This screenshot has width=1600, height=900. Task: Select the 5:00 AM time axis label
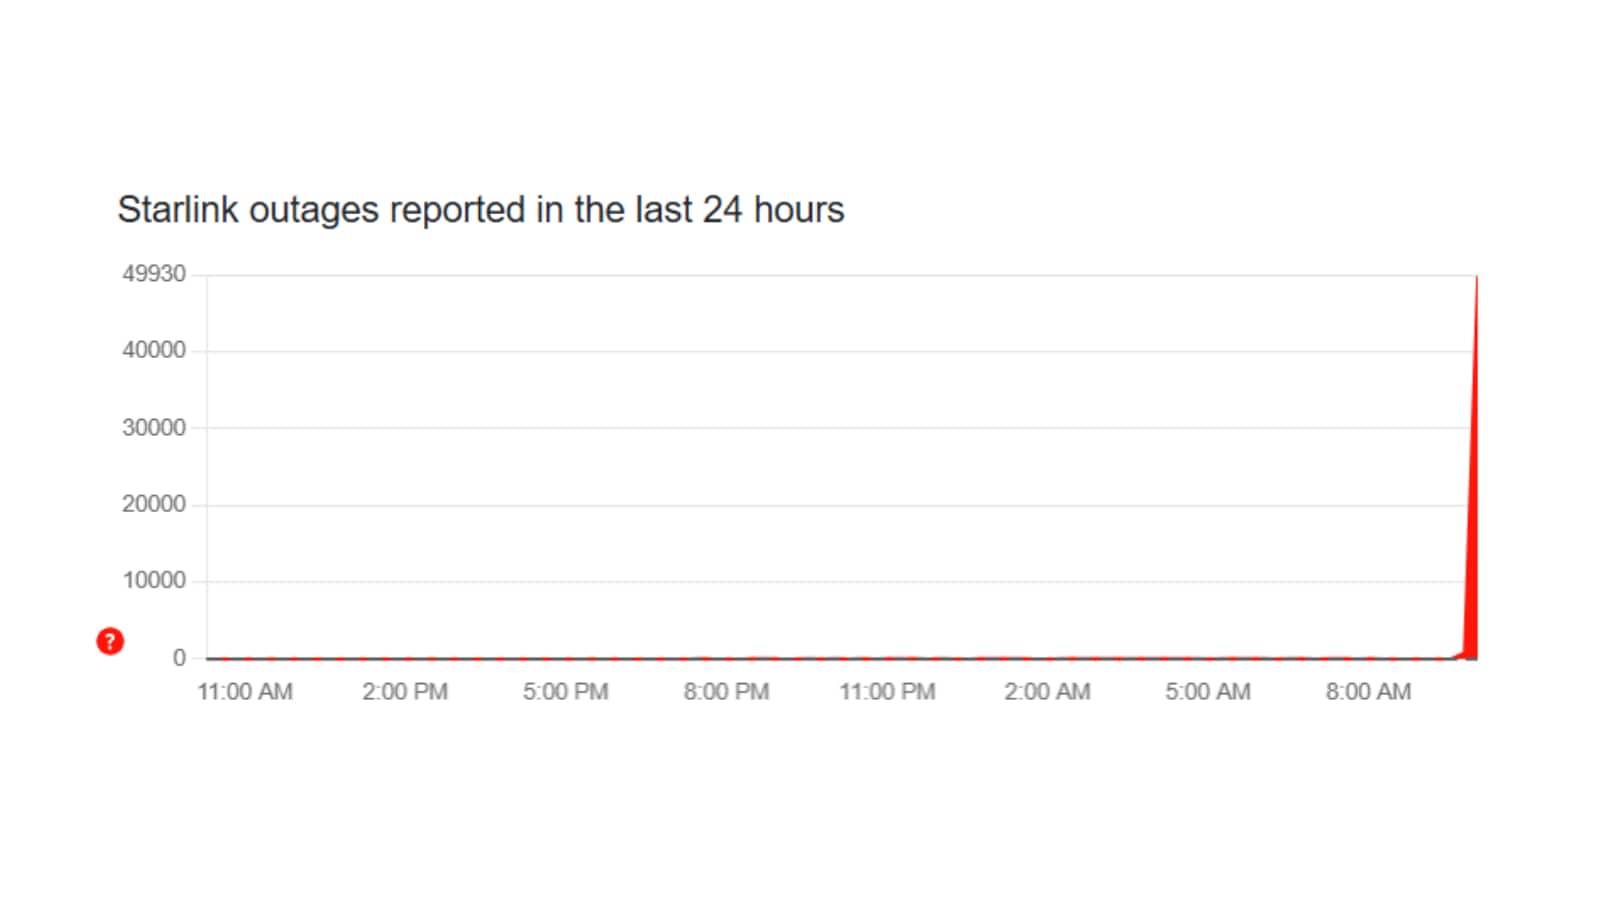click(1207, 692)
